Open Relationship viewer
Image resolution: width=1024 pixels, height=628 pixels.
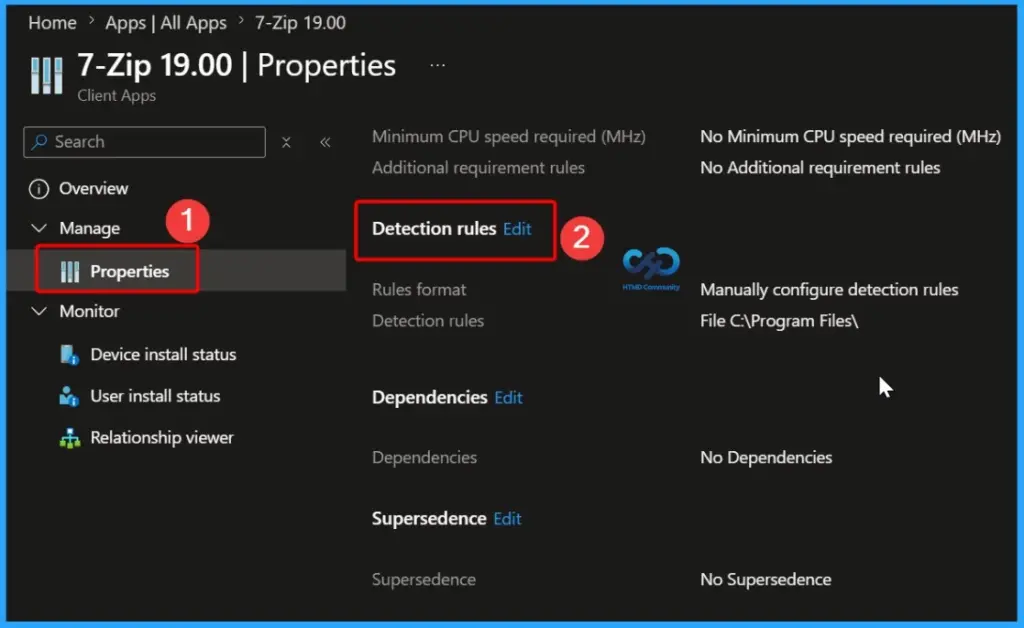(x=161, y=438)
